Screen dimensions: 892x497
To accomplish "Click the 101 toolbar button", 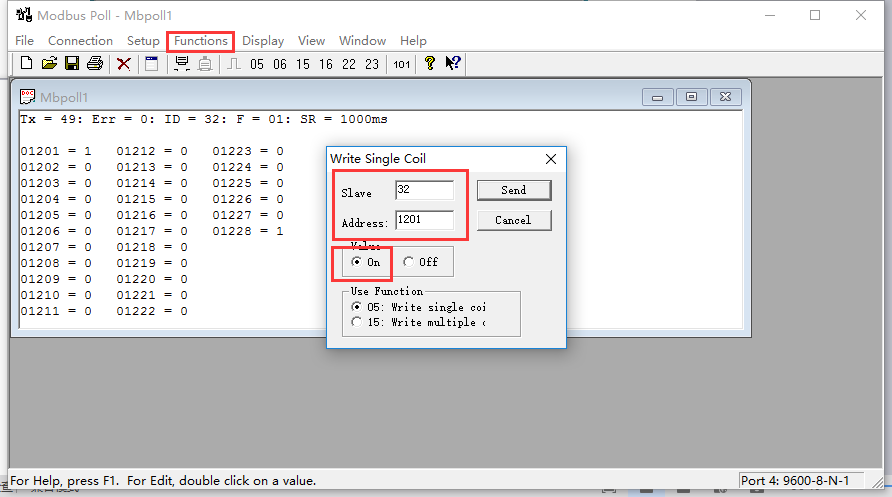I will (x=402, y=64).
